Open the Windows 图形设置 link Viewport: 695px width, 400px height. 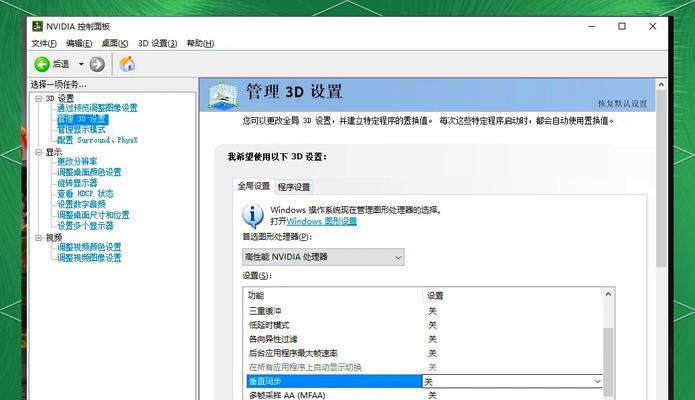(x=322, y=221)
